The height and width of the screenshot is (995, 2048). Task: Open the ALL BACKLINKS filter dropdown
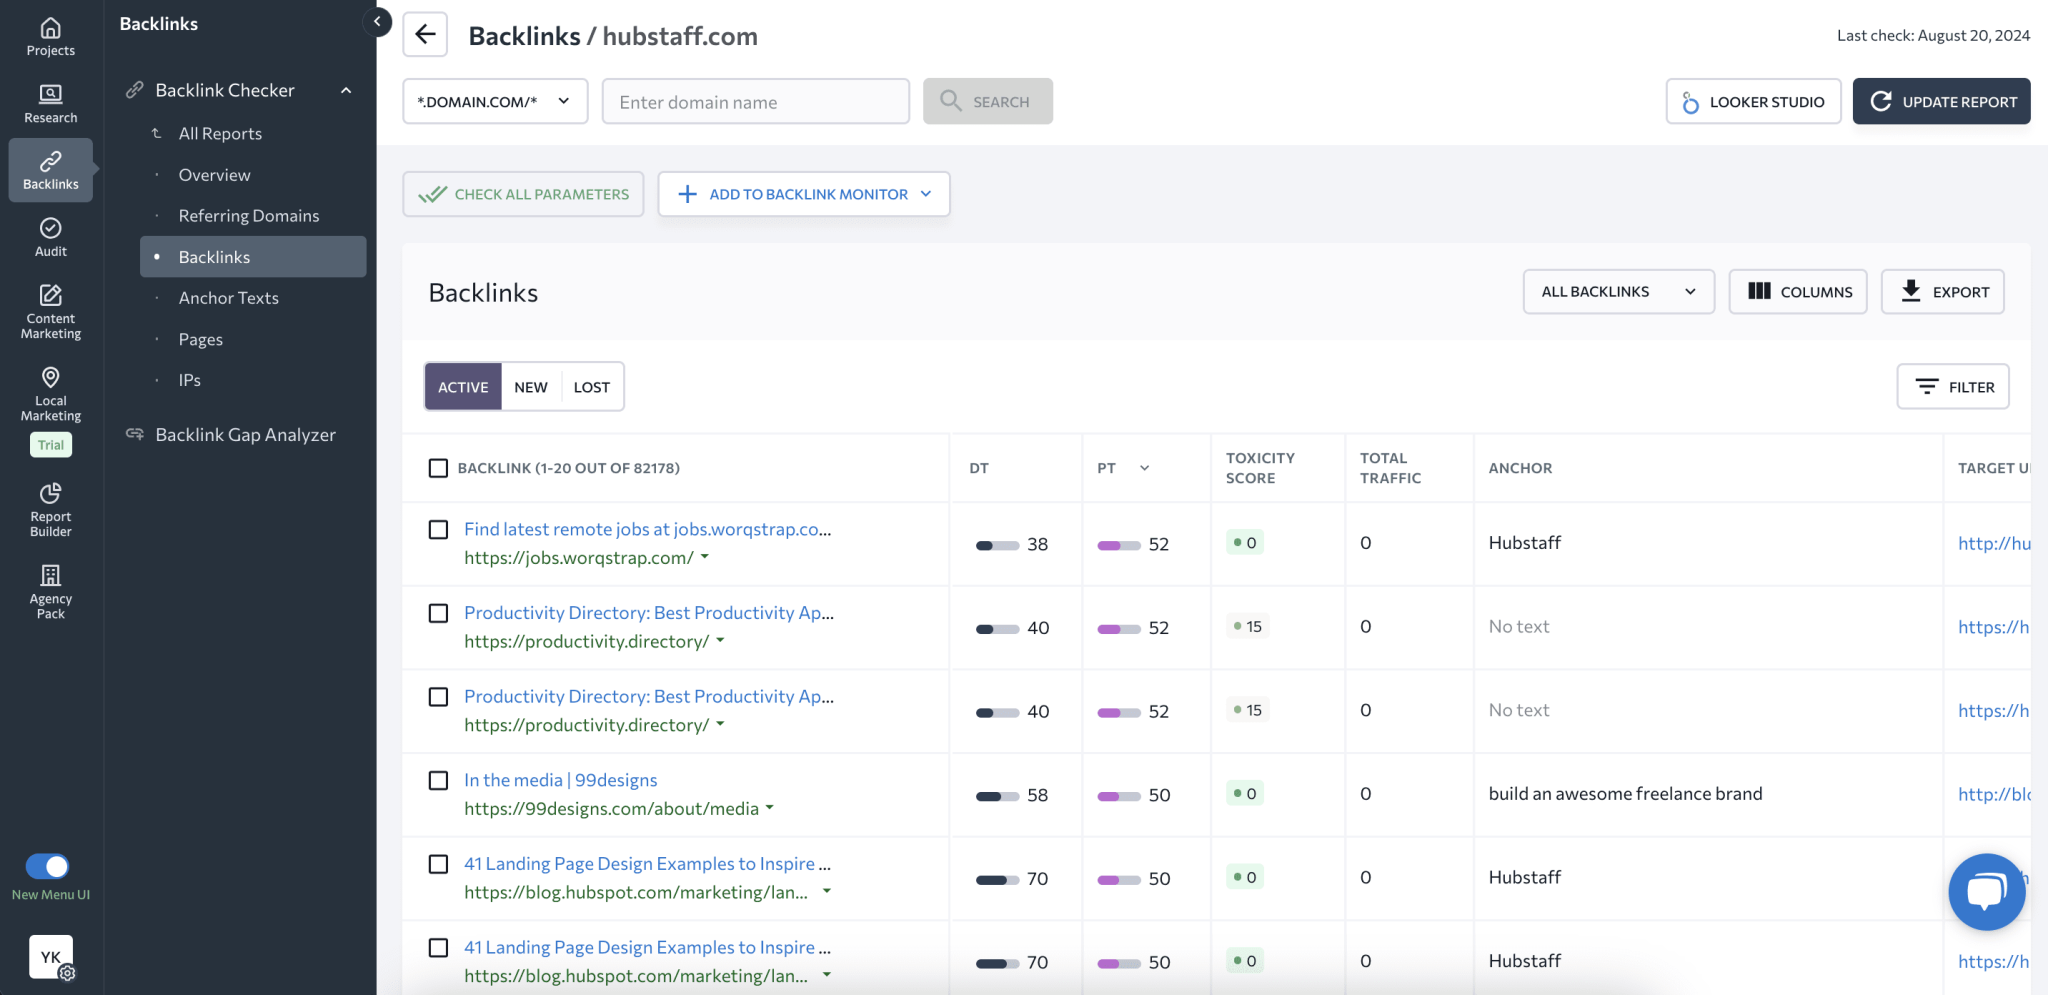click(x=1618, y=291)
